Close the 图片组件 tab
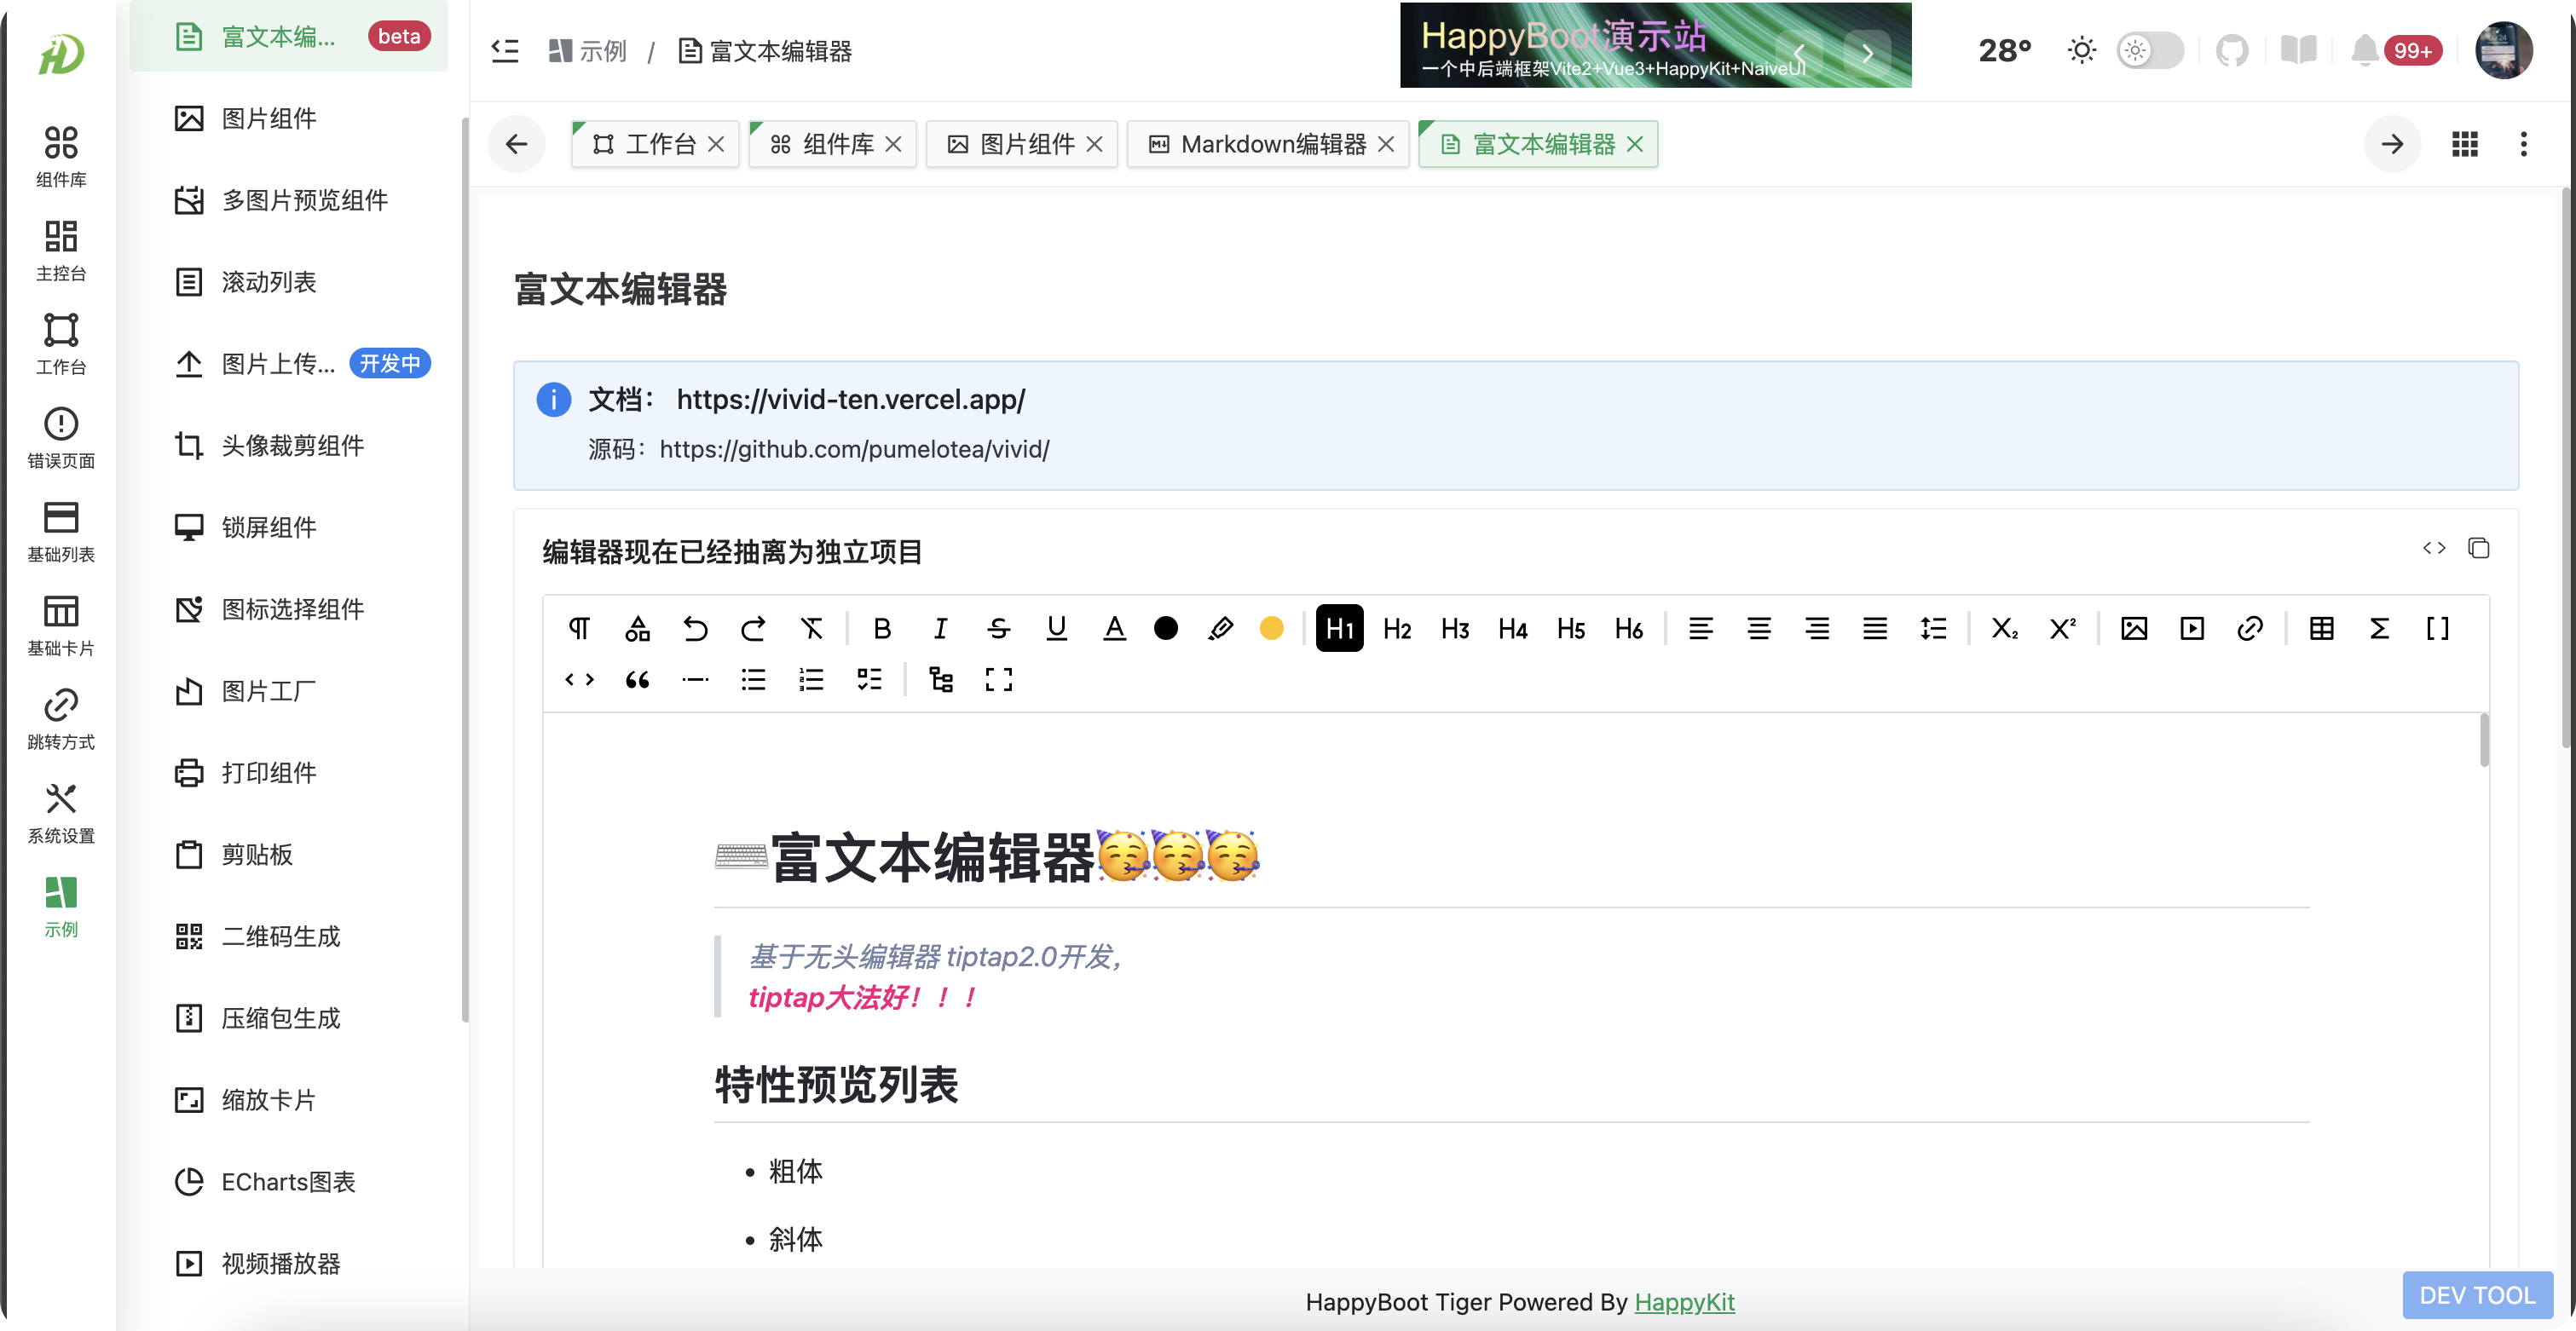 pyautogui.click(x=1095, y=144)
